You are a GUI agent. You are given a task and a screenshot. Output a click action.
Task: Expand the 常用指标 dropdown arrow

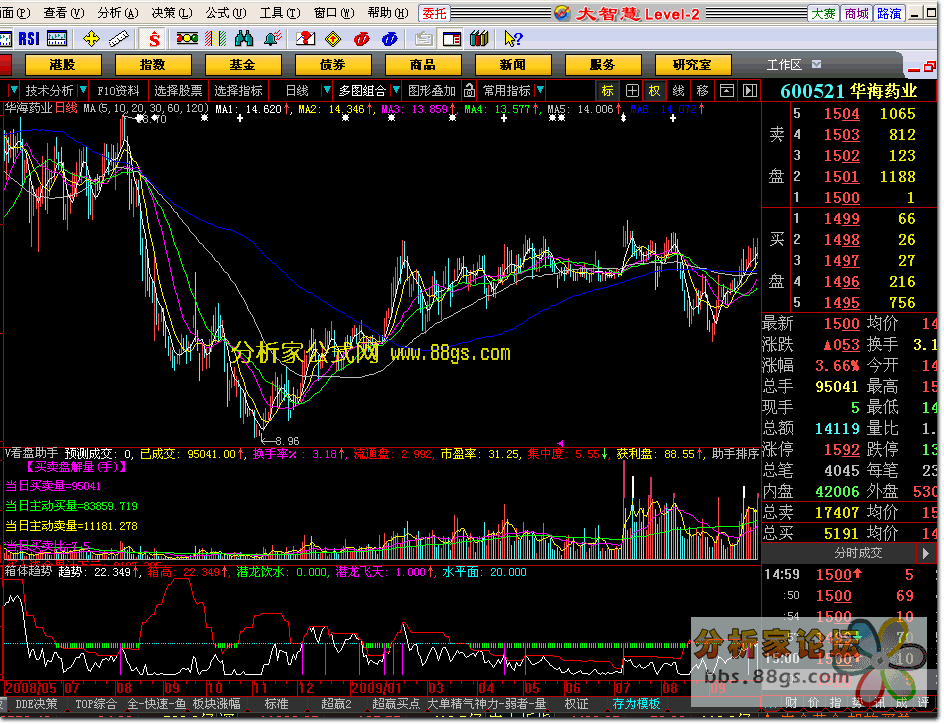(540, 90)
